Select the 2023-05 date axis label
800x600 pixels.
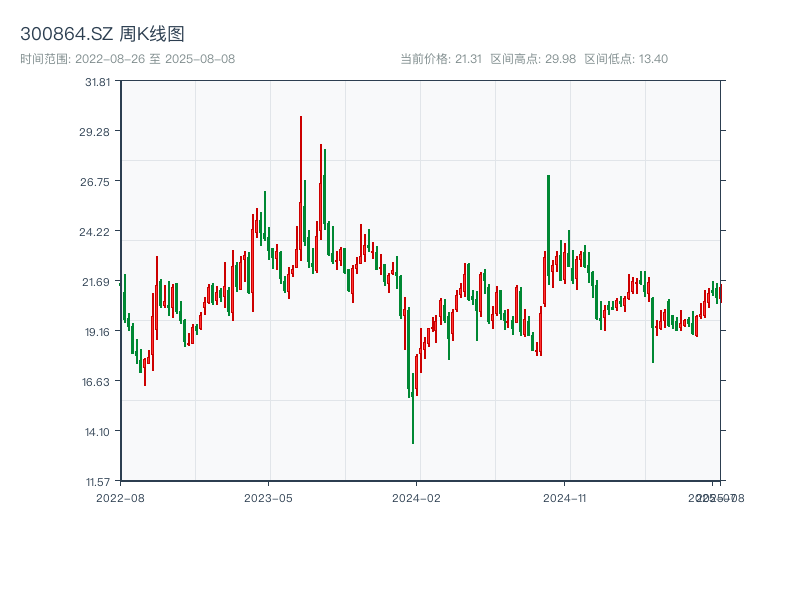pyautogui.click(x=268, y=497)
